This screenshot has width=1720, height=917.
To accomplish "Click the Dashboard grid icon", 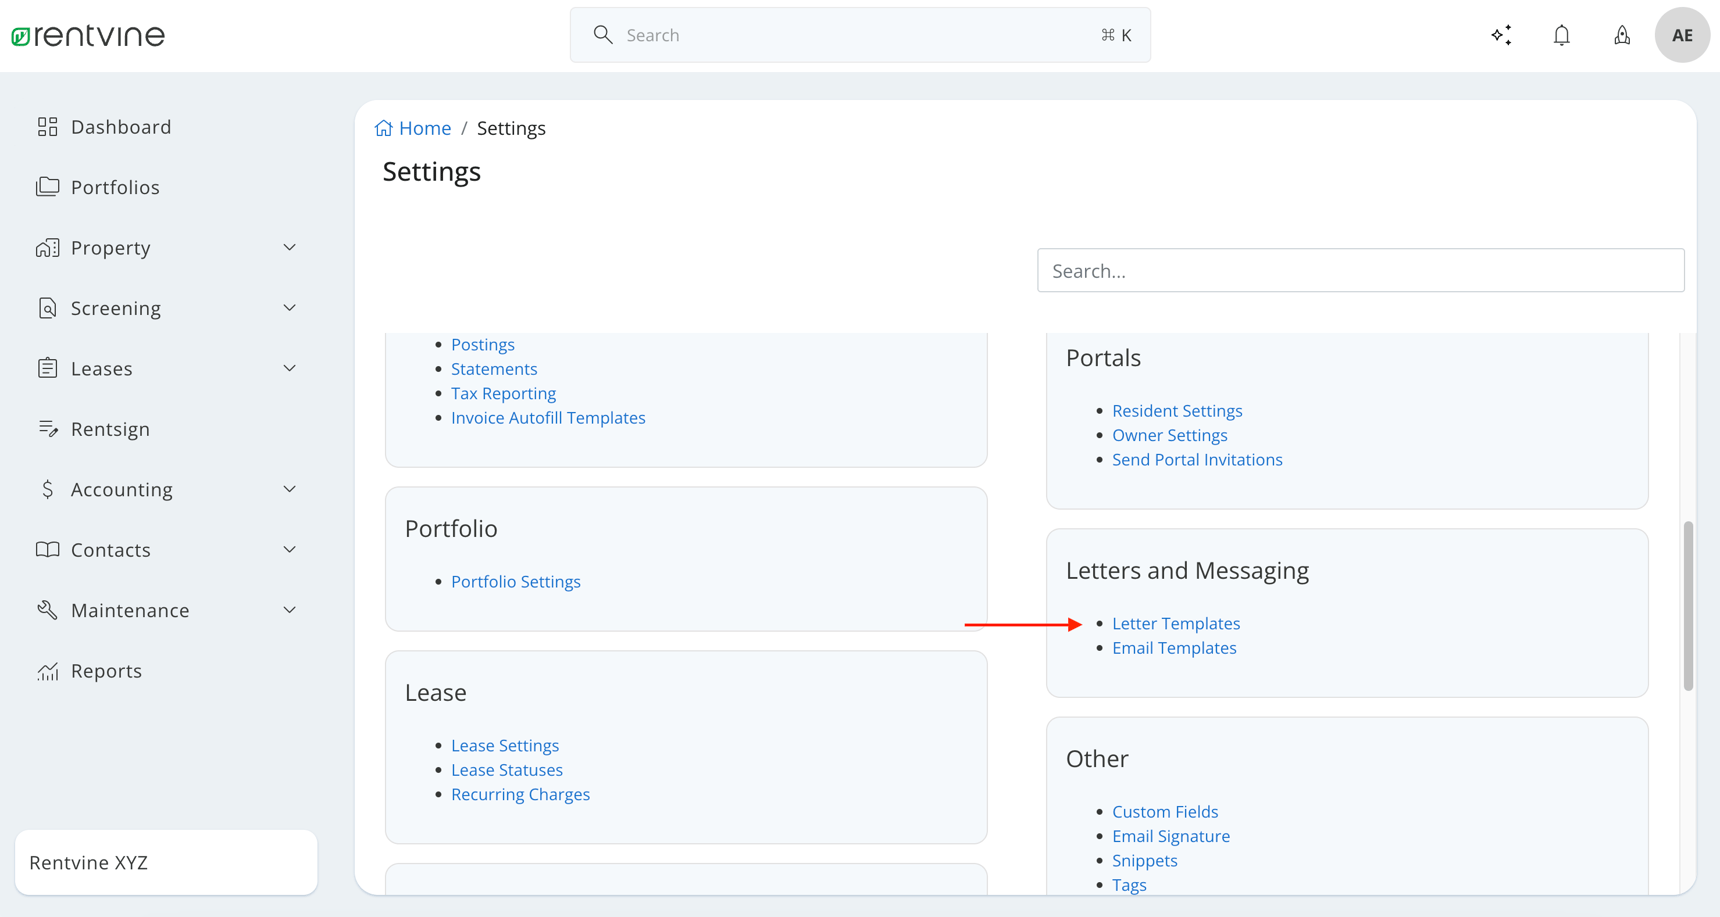I will pyautogui.click(x=47, y=127).
